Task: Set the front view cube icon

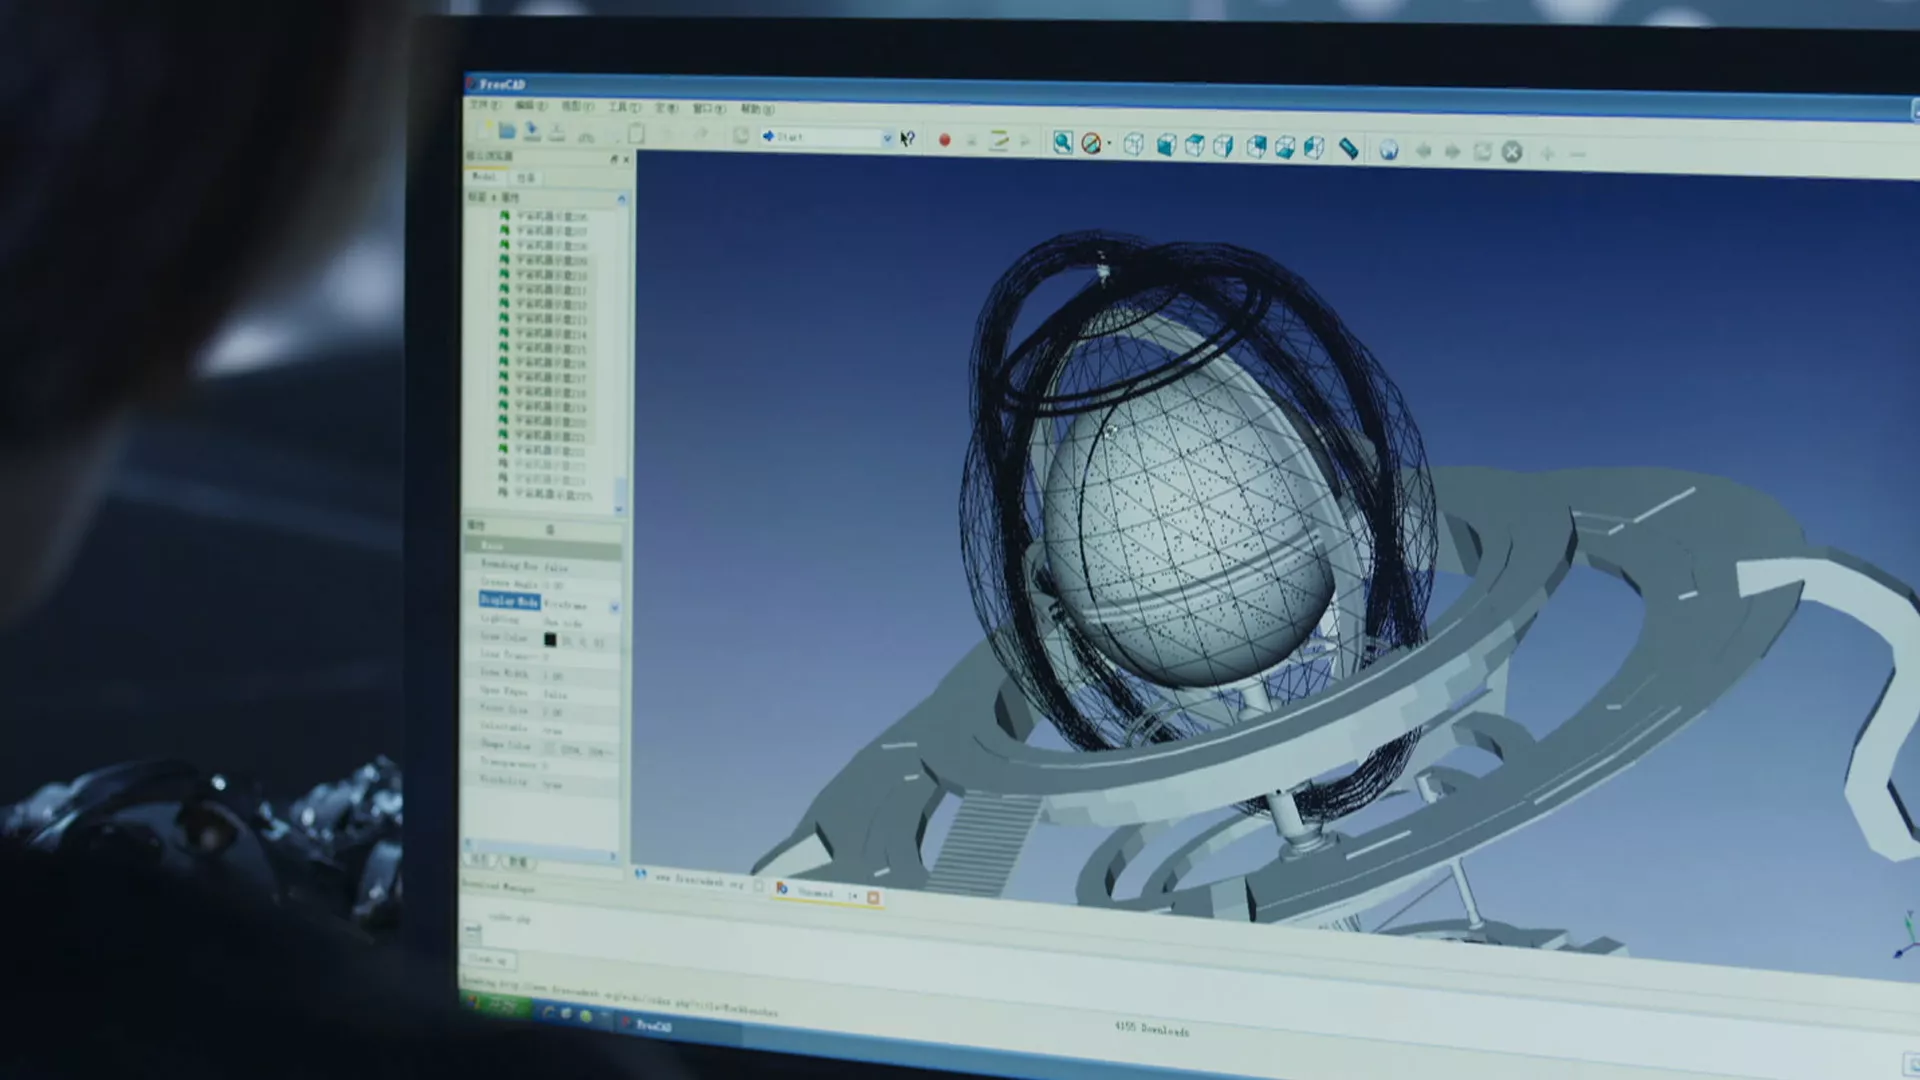Action: point(1166,146)
